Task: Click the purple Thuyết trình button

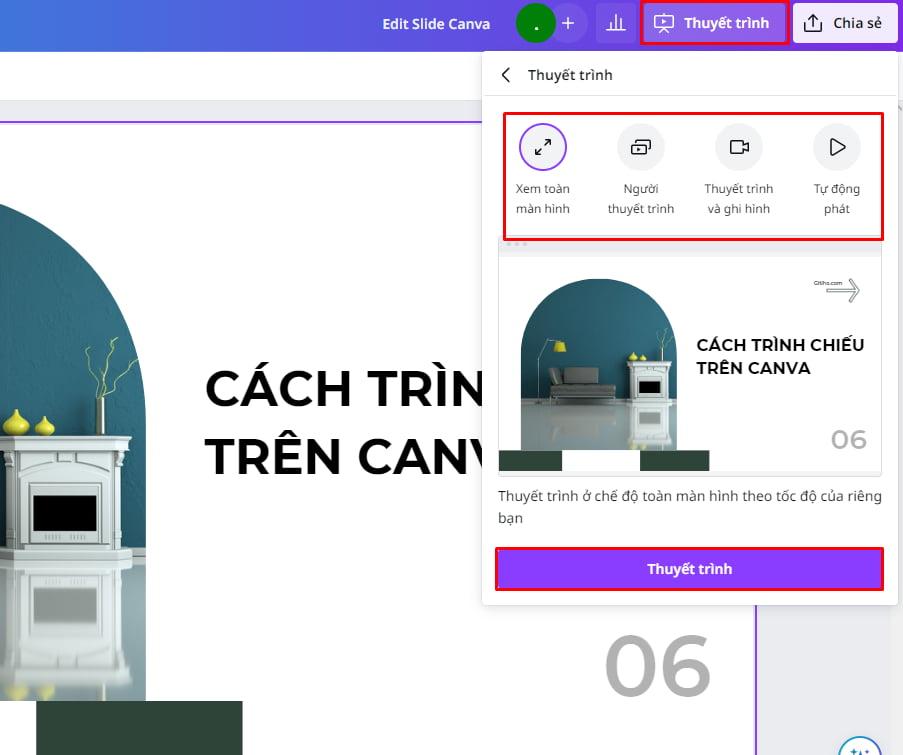Action: click(x=689, y=569)
